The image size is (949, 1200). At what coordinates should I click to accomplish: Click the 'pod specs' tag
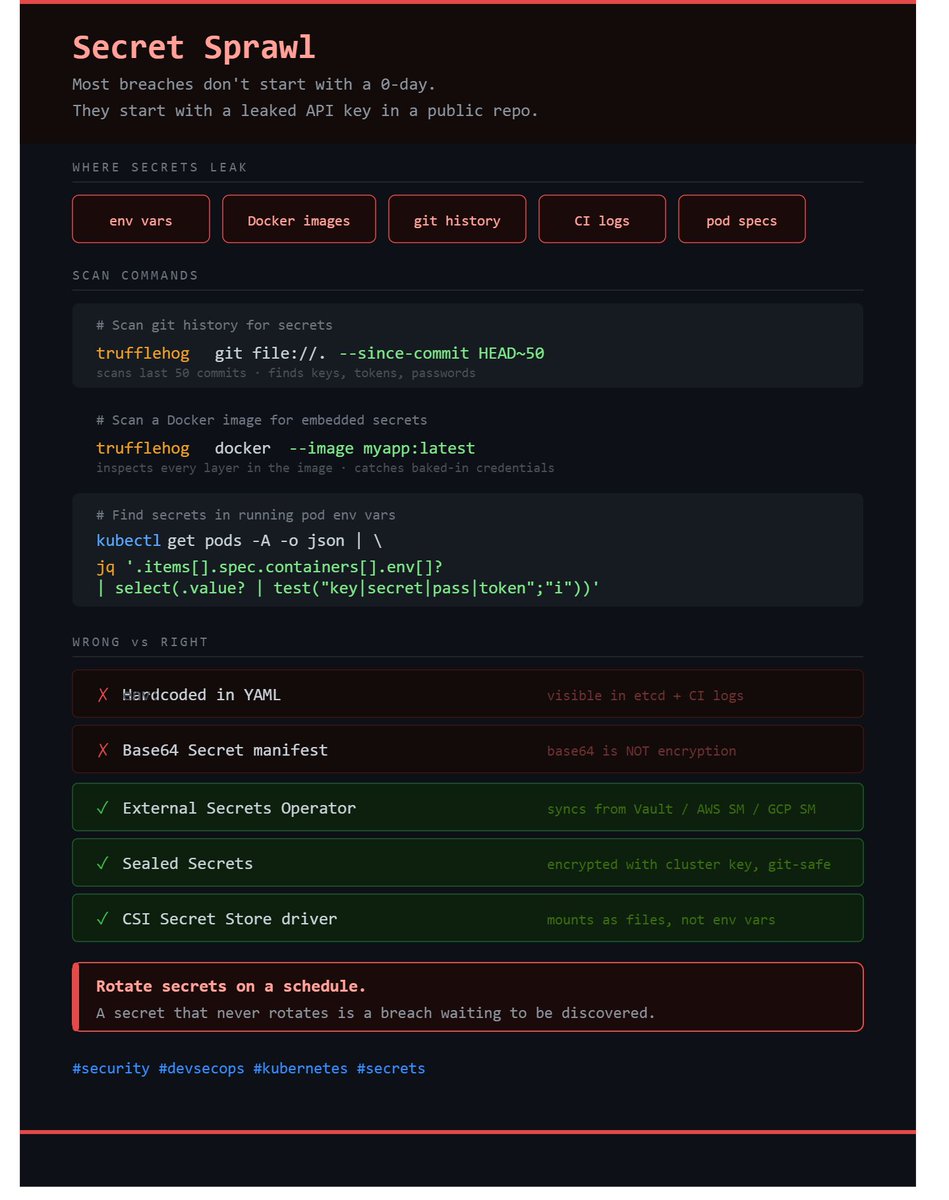click(741, 220)
